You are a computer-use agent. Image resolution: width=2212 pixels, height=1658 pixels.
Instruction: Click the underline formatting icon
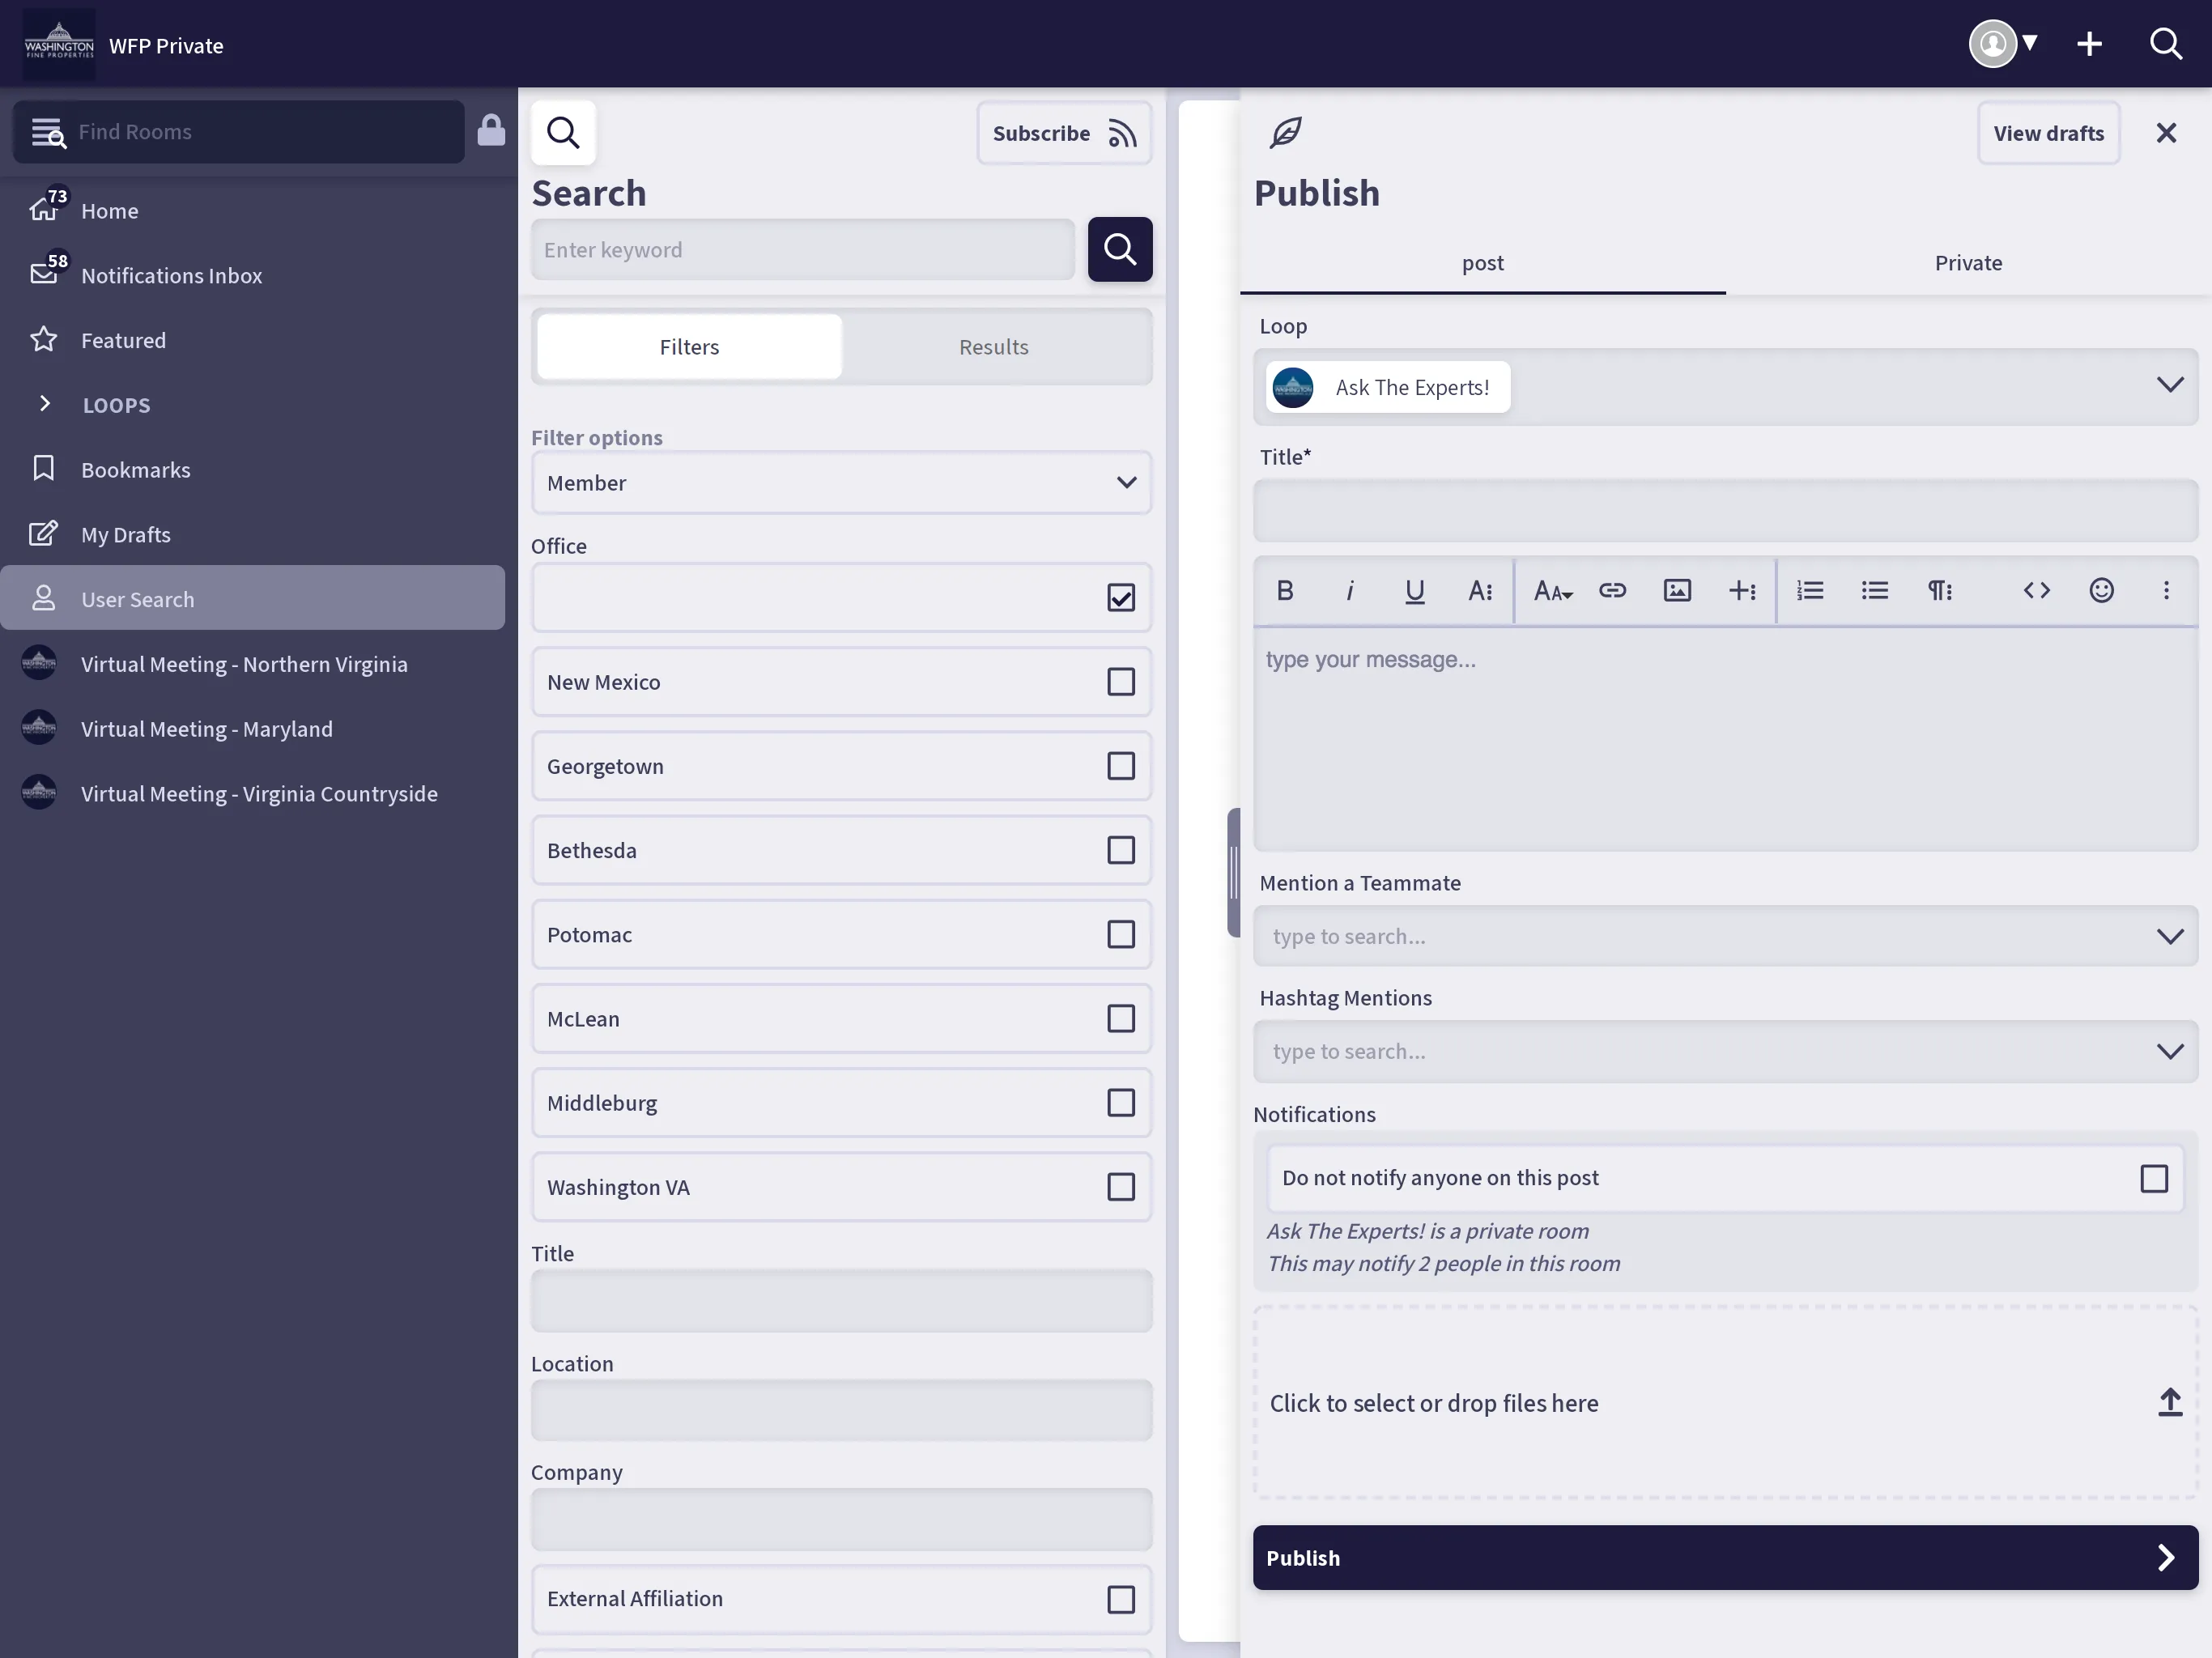pos(1414,590)
